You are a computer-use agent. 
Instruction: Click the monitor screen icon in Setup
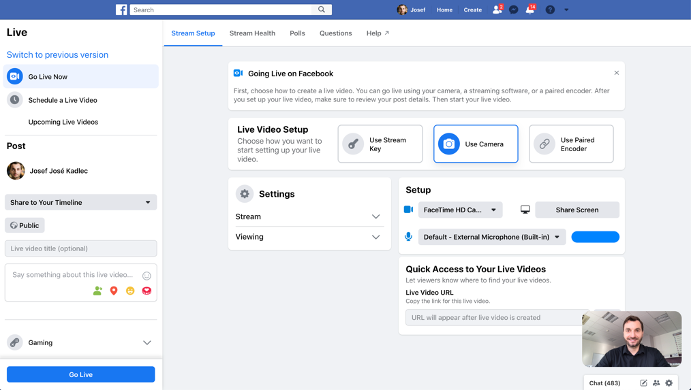(x=525, y=210)
